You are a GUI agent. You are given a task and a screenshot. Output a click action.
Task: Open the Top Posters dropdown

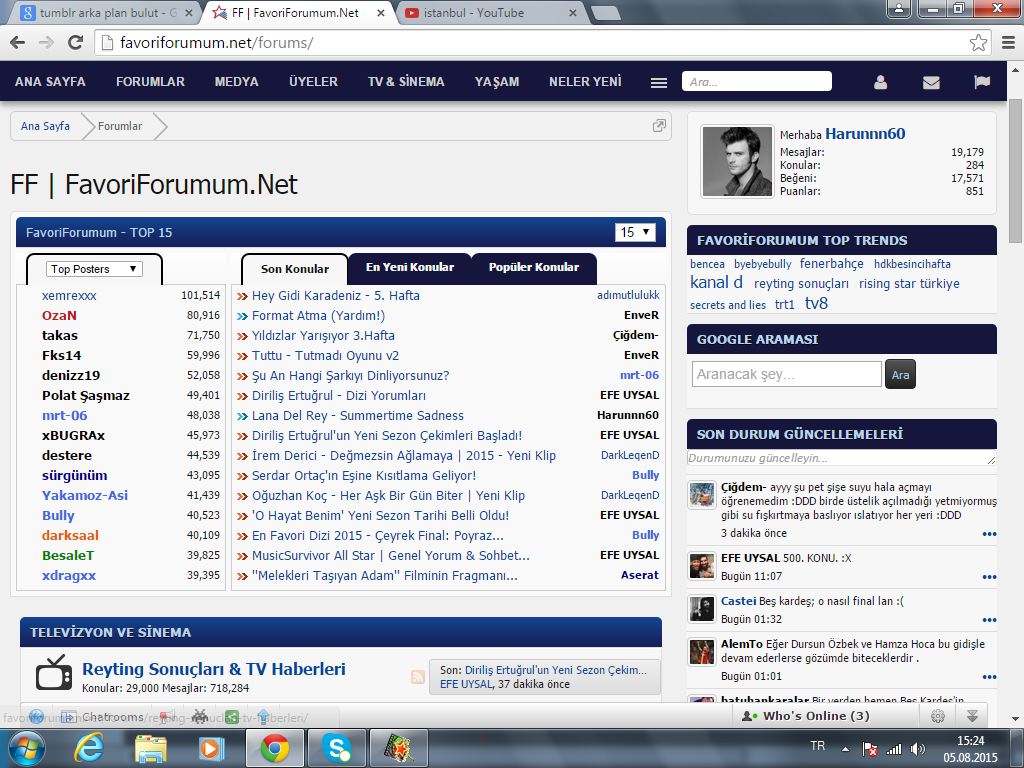click(x=96, y=269)
